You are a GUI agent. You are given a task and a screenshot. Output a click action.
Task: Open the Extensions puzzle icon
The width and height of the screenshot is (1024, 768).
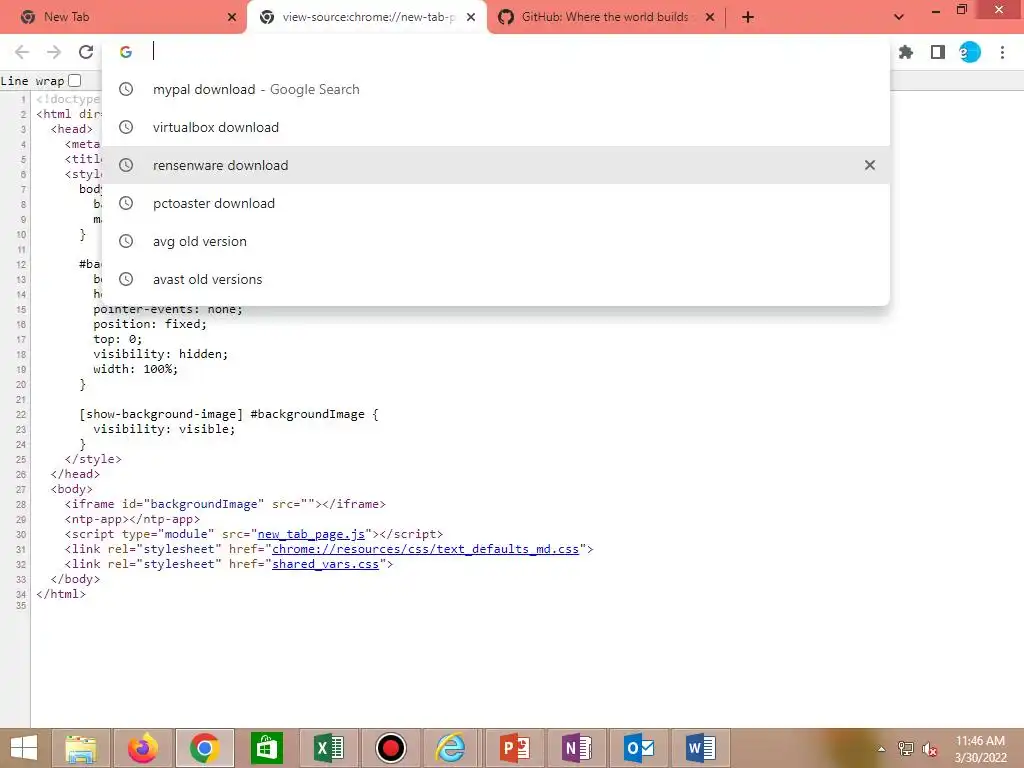pos(906,52)
